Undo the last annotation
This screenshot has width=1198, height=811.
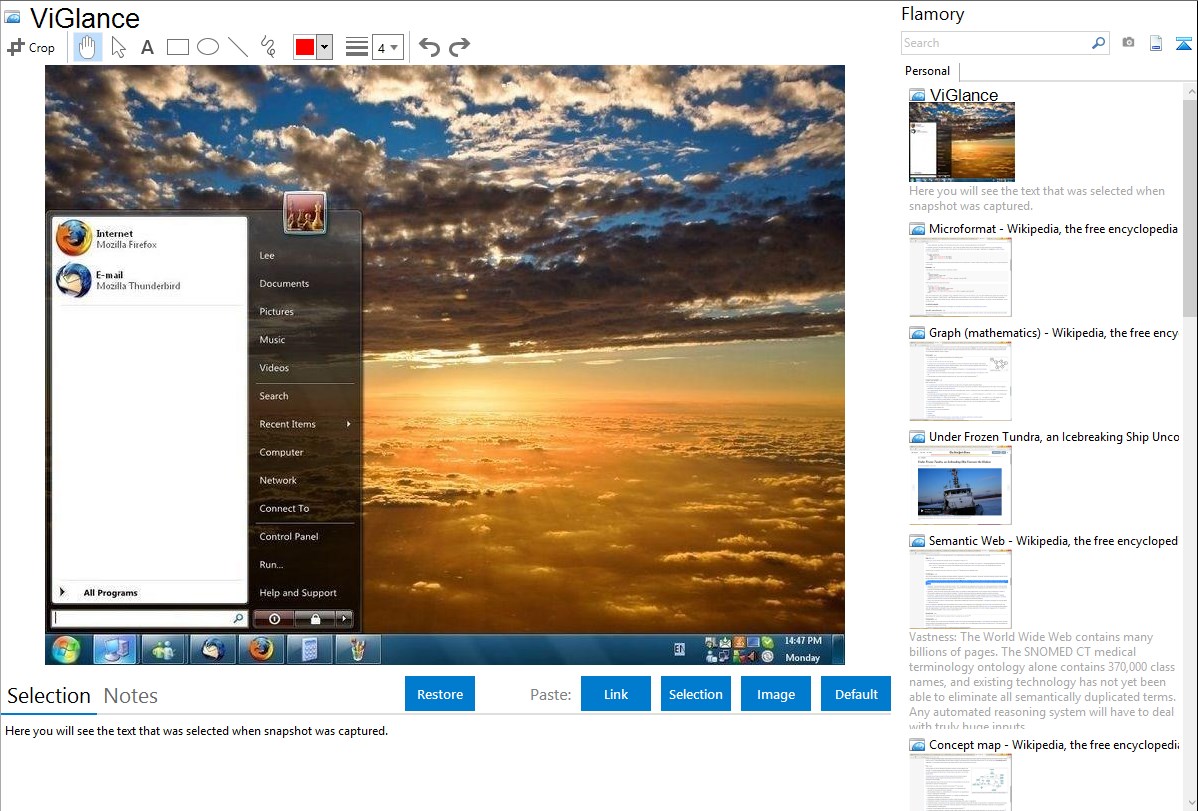pyautogui.click(x=429, y=47)
